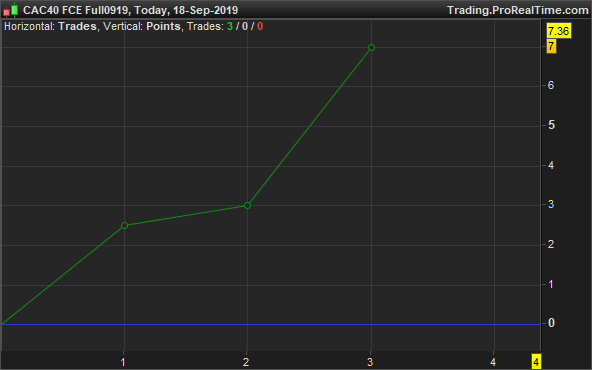This screenshot has height=370, width=592.
Task: Click the yellow 4 label on horizontal axis
Action: [x=536, y=362]
